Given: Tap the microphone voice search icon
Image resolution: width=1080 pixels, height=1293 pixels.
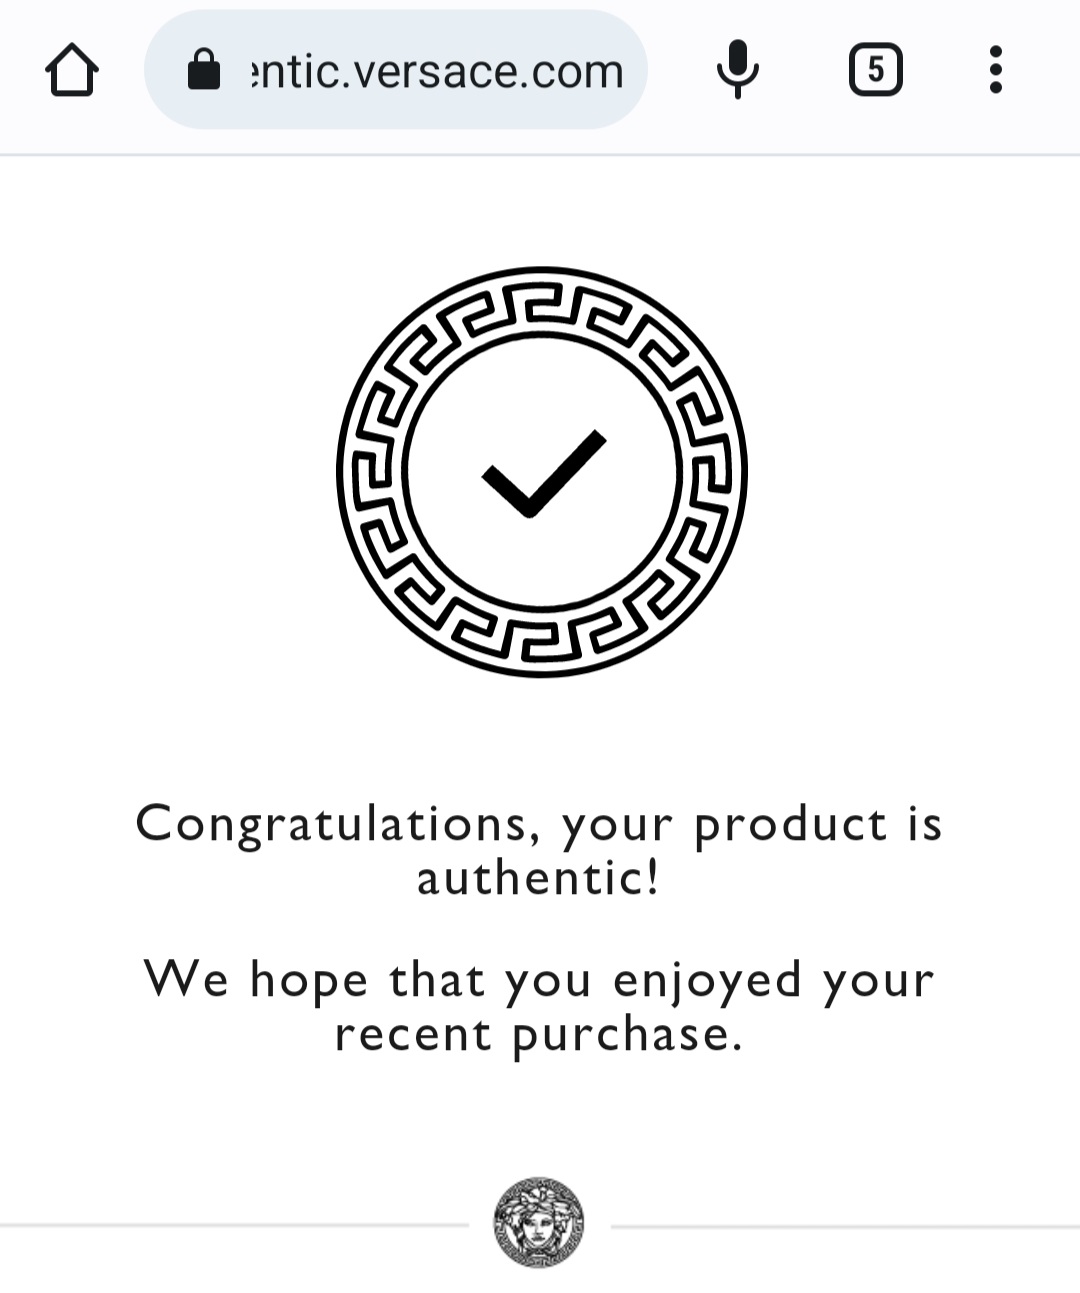Looking at the screenshot, I should [738, 70].
